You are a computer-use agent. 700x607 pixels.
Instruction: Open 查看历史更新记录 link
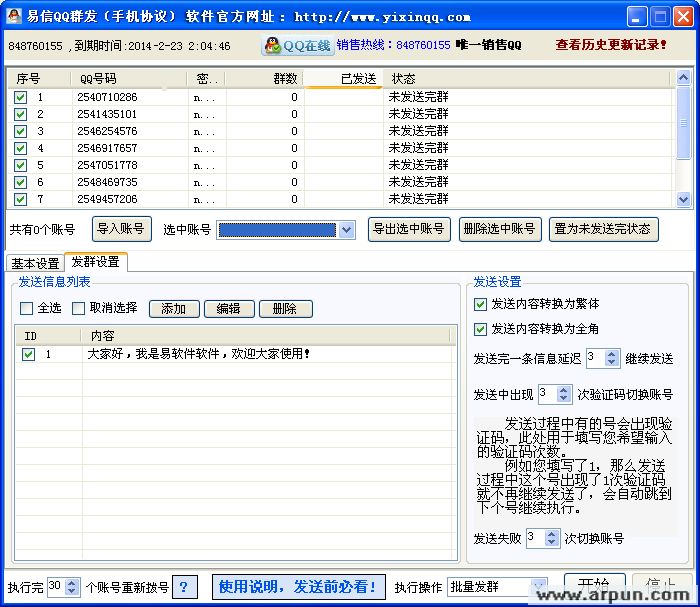pyautogui.click(x=611, y=45)
